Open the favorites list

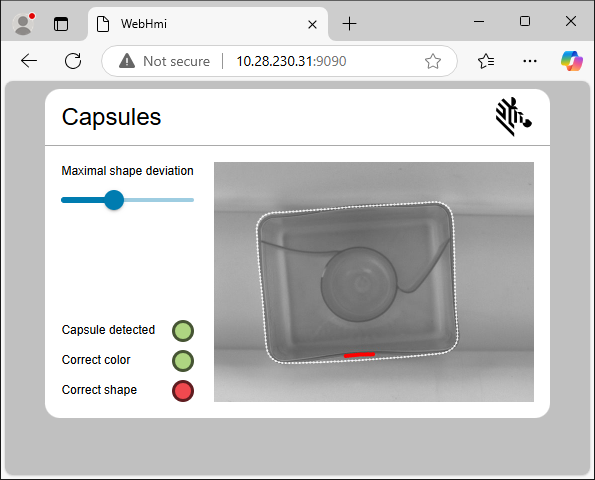[486, 61]
